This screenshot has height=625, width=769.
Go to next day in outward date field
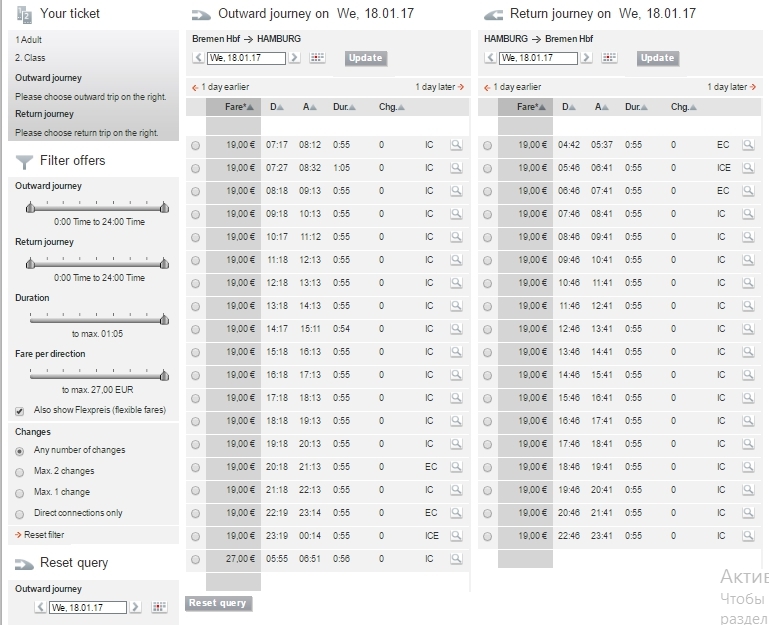pyautogui.click(x=294, y=58)
